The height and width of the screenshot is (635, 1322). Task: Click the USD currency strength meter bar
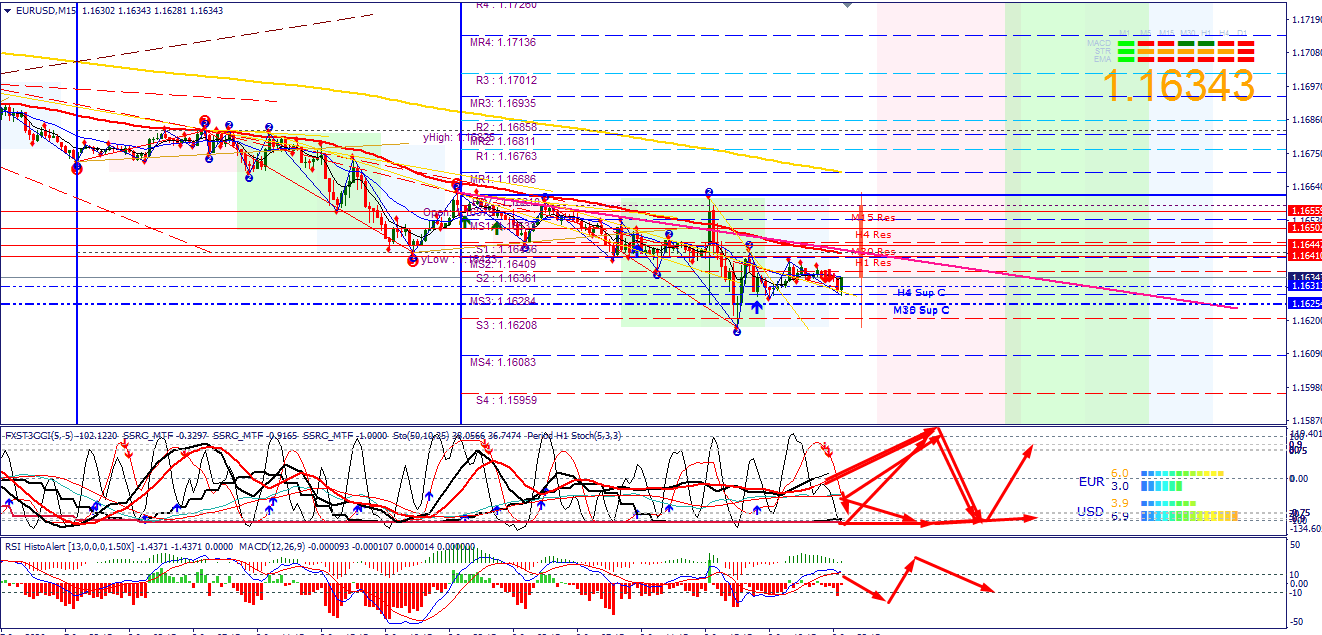coord(1190,510)
